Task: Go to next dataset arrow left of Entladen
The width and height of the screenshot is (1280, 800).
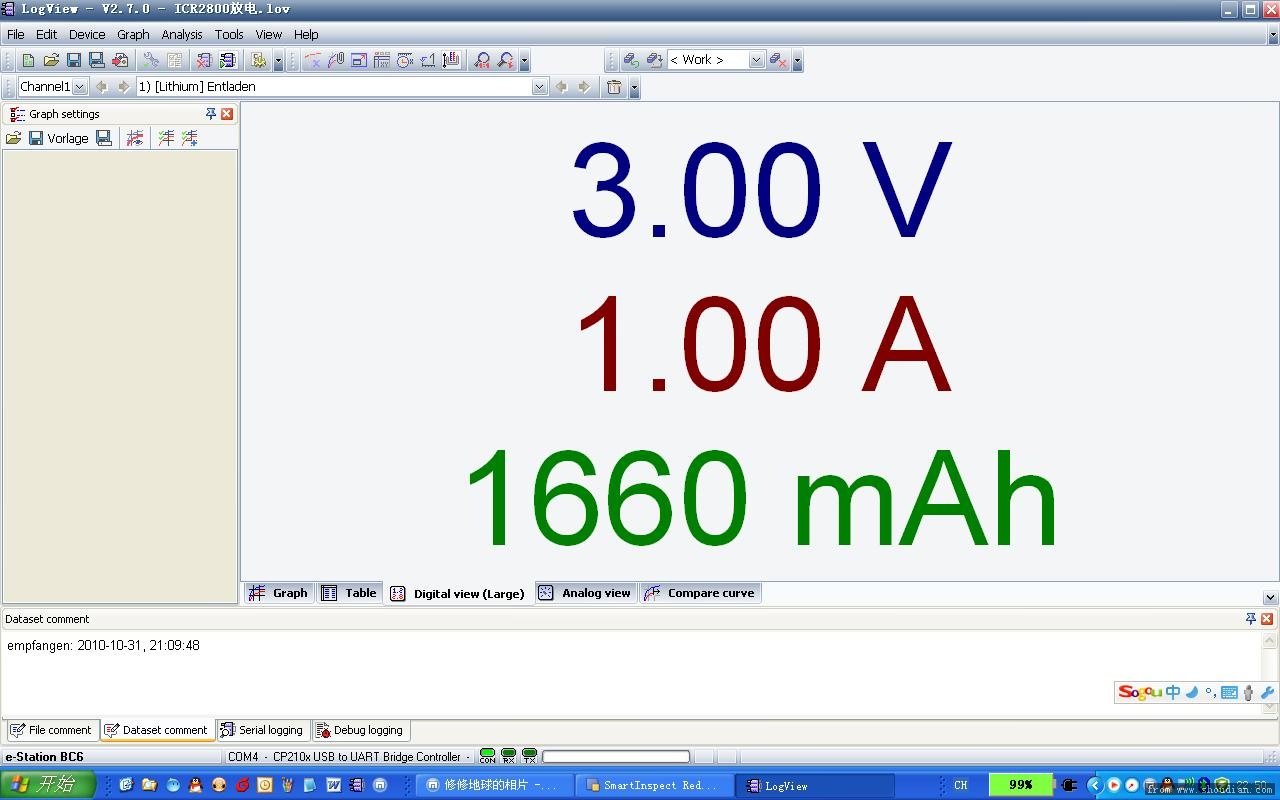Action: pyautogui.click(x=124, y=87)
